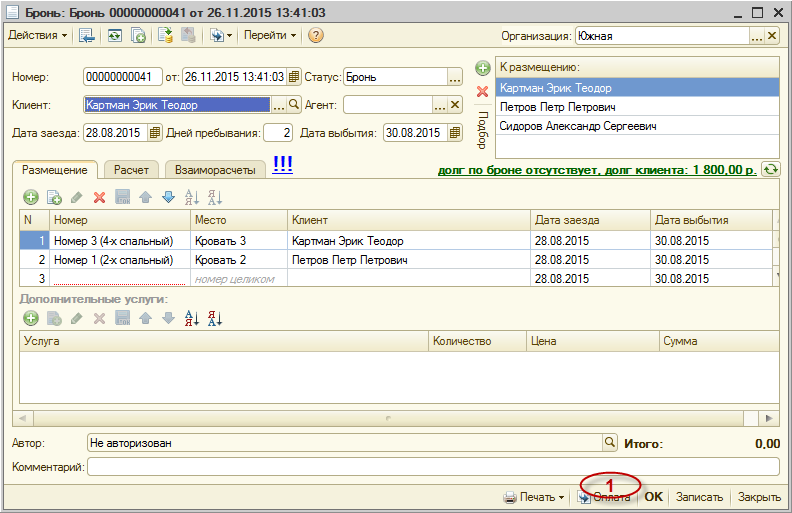This screenshot has height=513, width=792.
Task: Sort placement table descending
Action: point(215,197)
